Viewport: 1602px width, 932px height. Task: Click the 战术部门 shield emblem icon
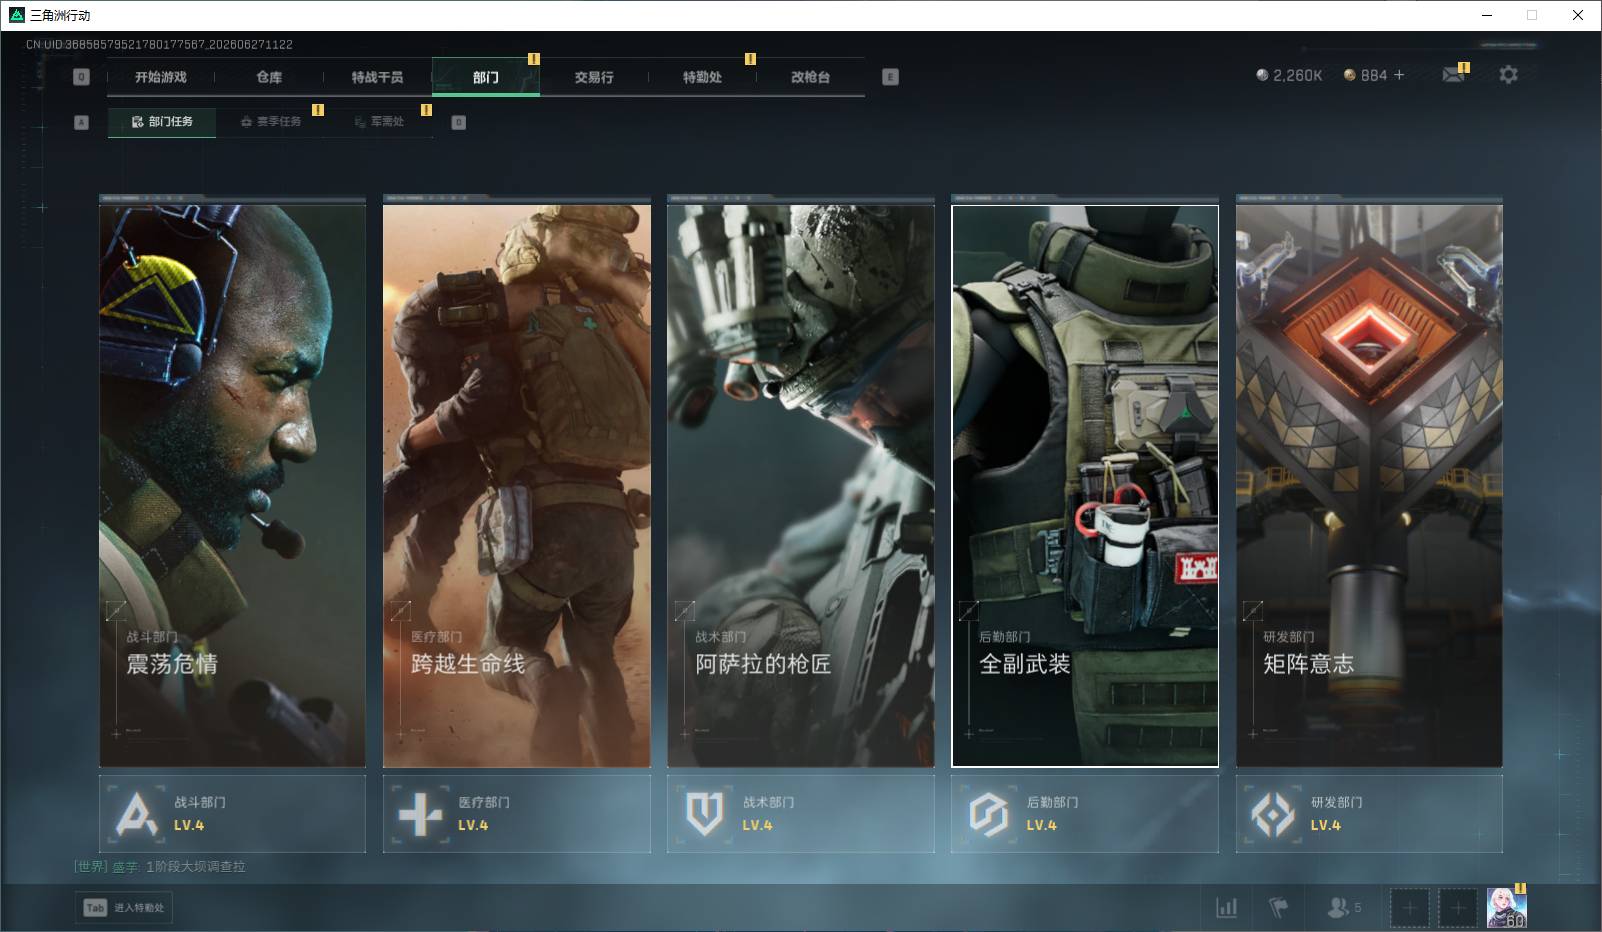click(704, 814)
